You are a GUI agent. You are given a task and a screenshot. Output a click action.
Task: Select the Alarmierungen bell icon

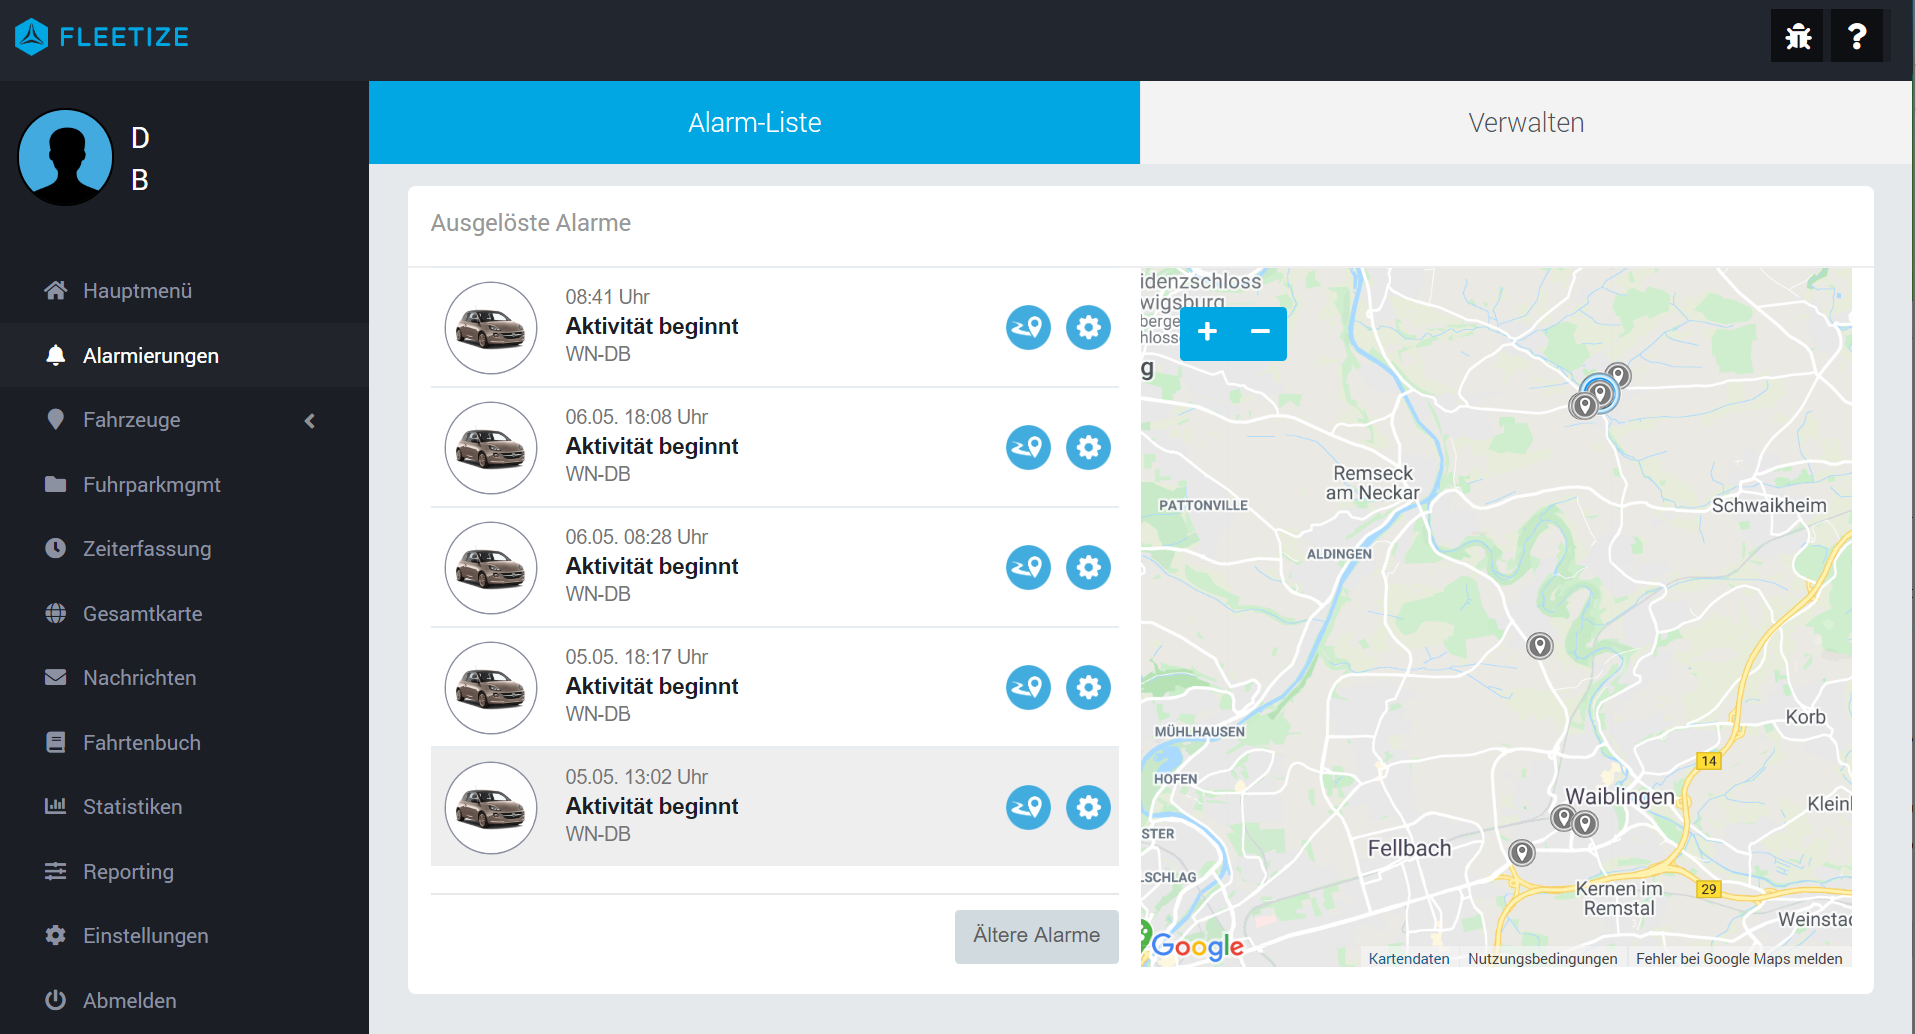tap(56, 355)
